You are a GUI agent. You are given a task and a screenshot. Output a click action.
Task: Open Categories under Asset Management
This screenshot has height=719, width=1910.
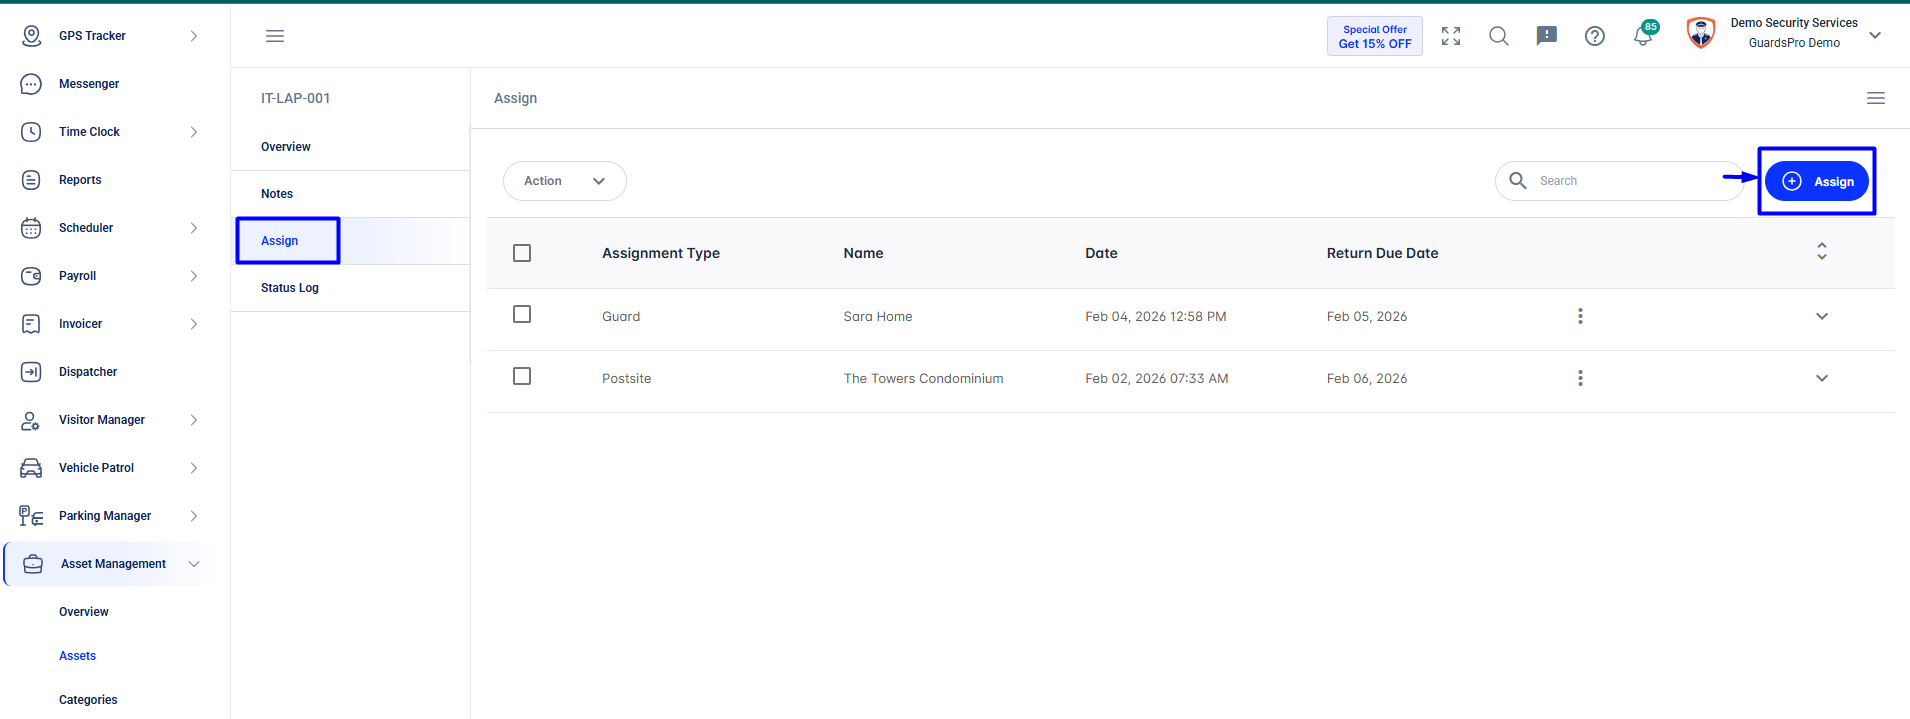coord(88,700)
